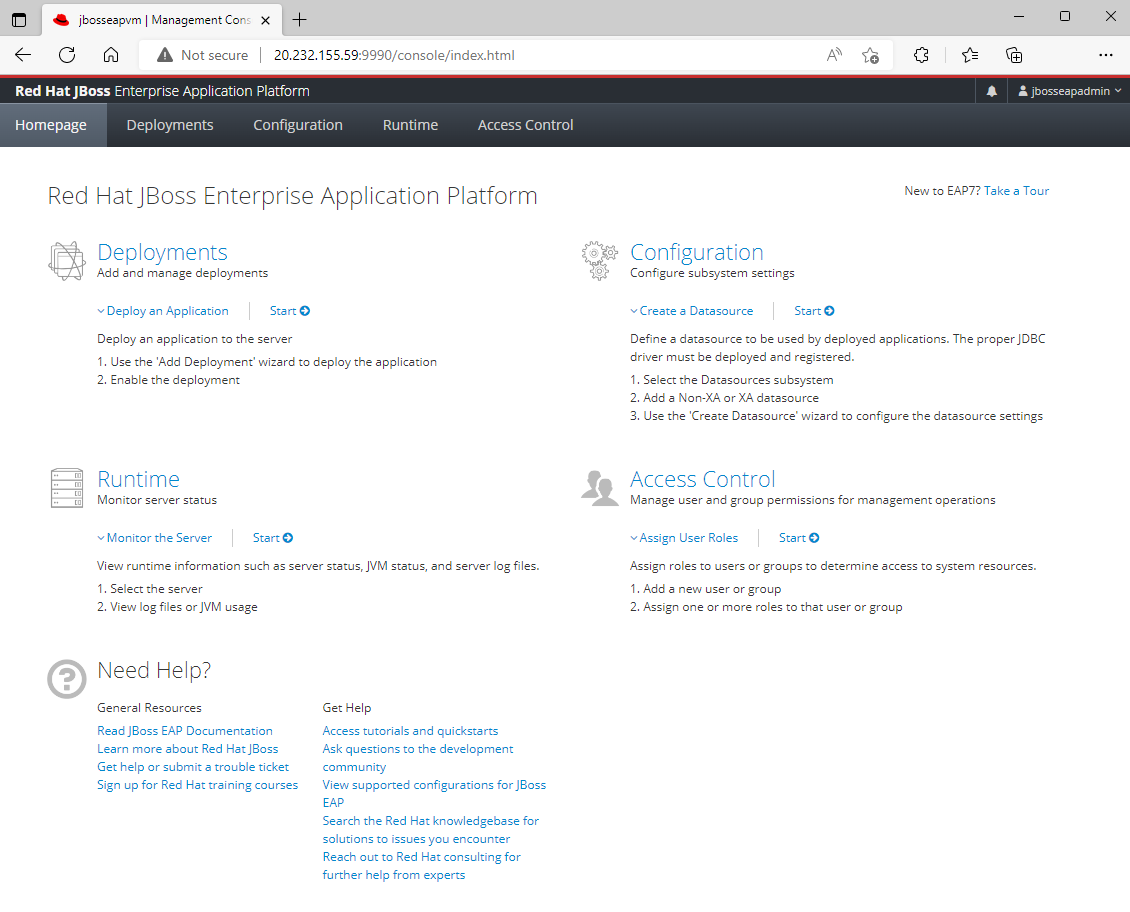Viewport: 1130px width, 912px height.
Task: Click Search the Red Hat knowledgebase link
Action: [x=430, y=829]
